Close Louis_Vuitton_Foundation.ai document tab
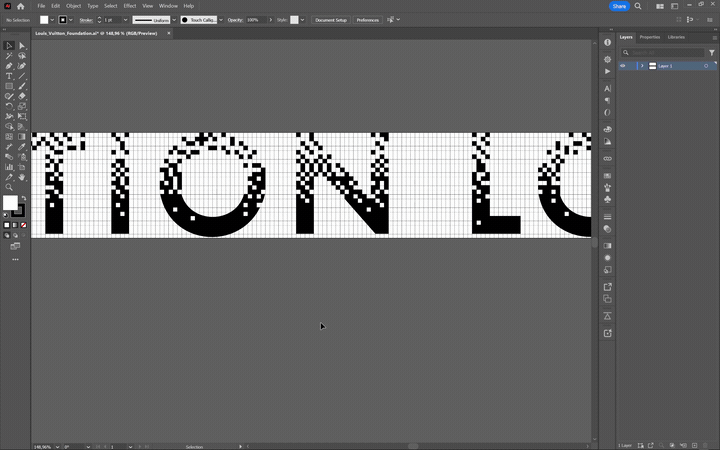The image size is (720, 450). 169,33
